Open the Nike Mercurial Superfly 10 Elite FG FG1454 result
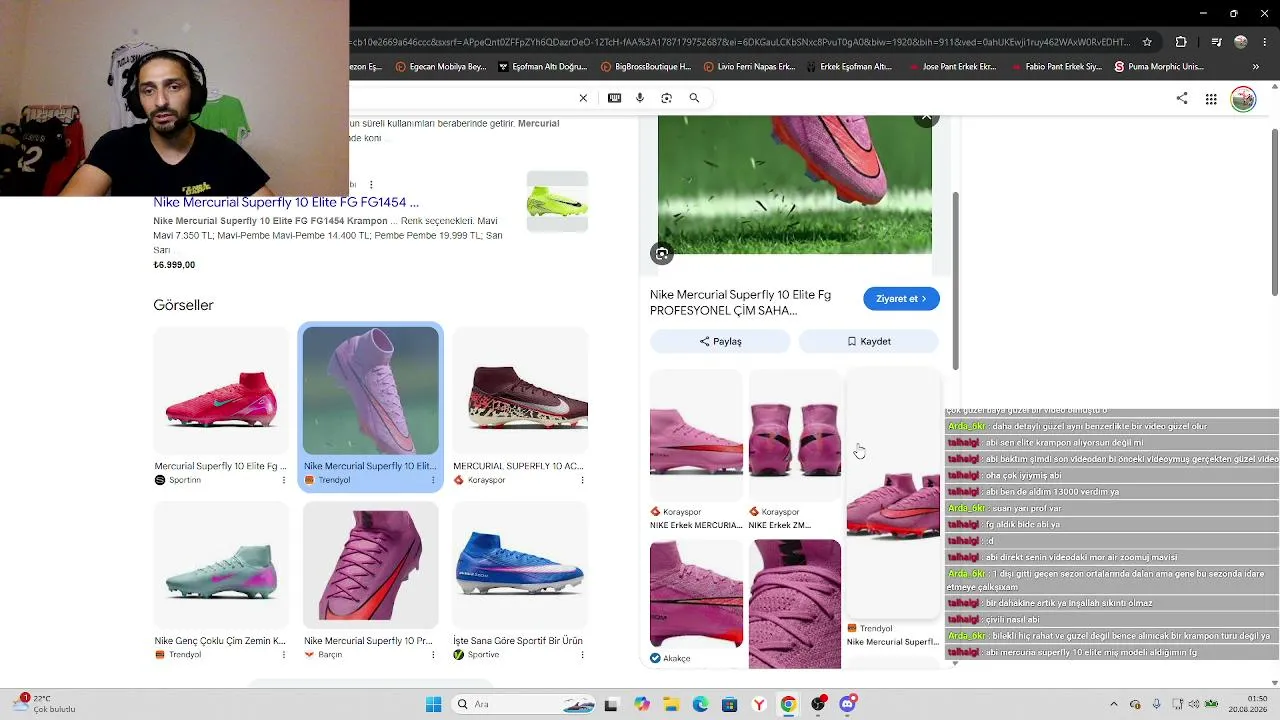The width and height of the screenshot is (1280, 720). (x=286, y=202)
